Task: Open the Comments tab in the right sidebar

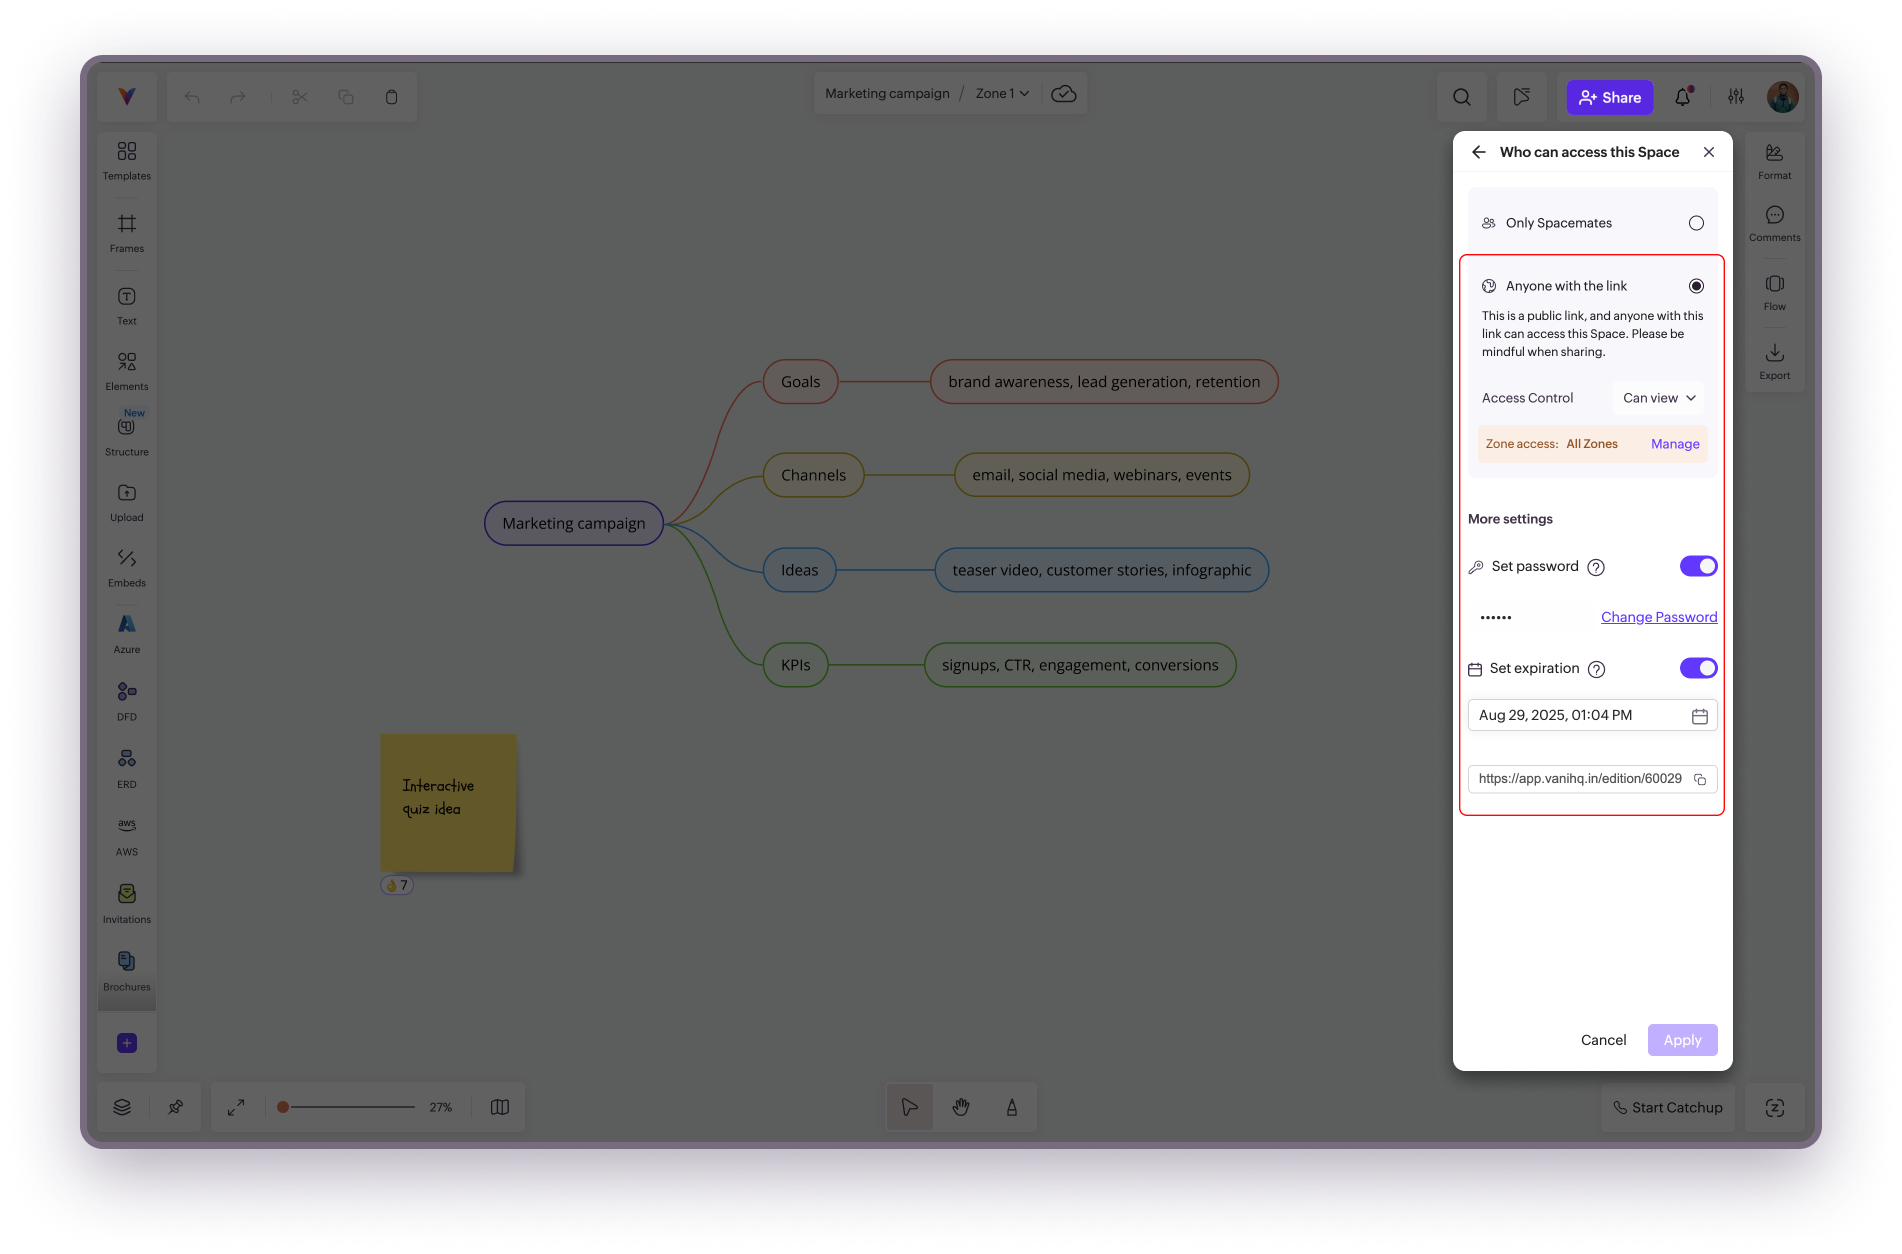Action: (1774, 223)
